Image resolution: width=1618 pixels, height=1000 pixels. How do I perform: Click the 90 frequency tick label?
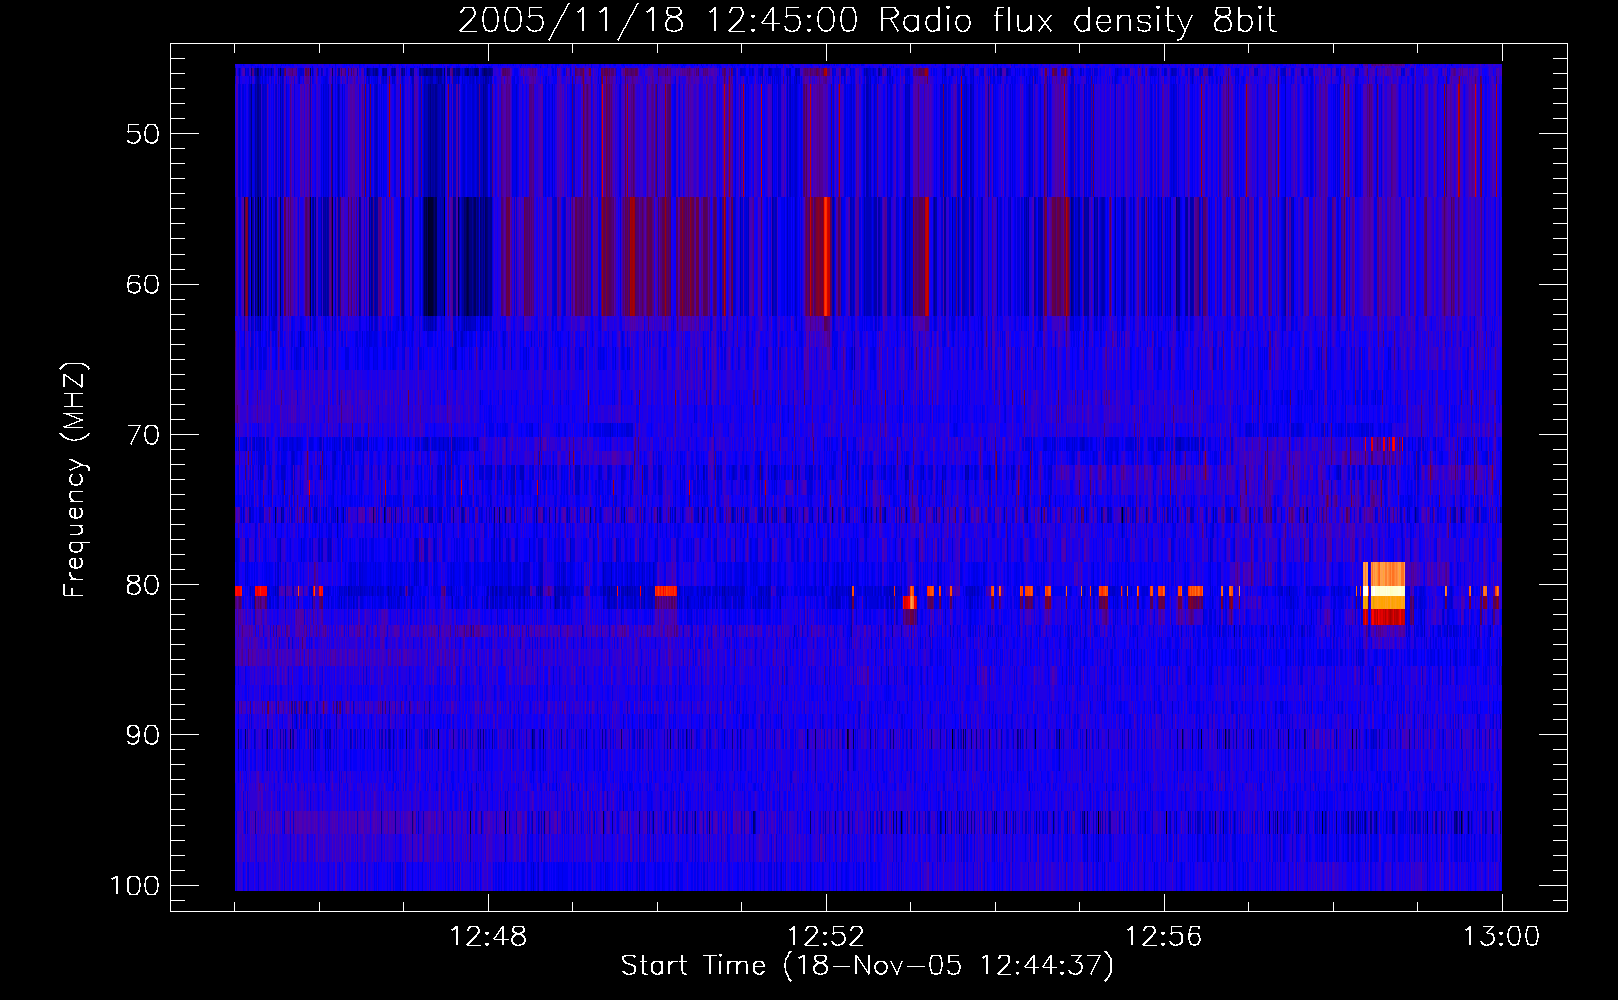click(143, 735)
